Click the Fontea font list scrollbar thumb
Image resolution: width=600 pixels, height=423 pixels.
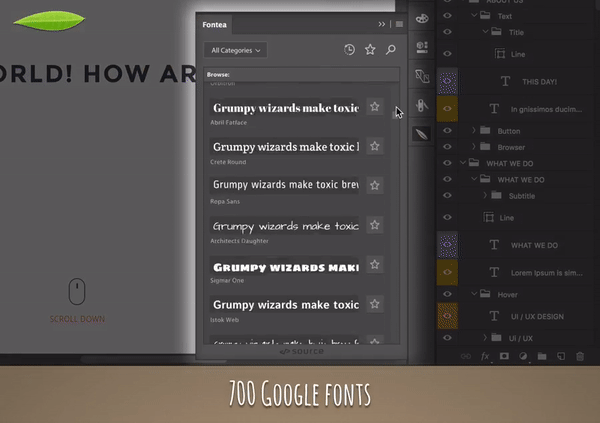point(395,113)
